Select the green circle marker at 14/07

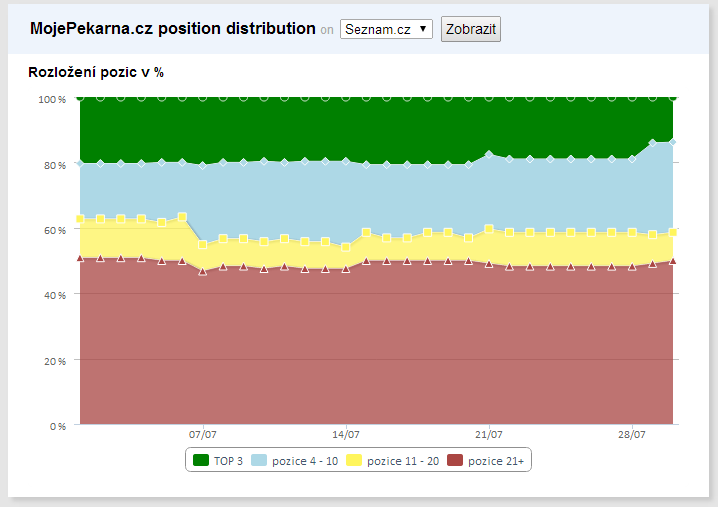click(346, 97)
